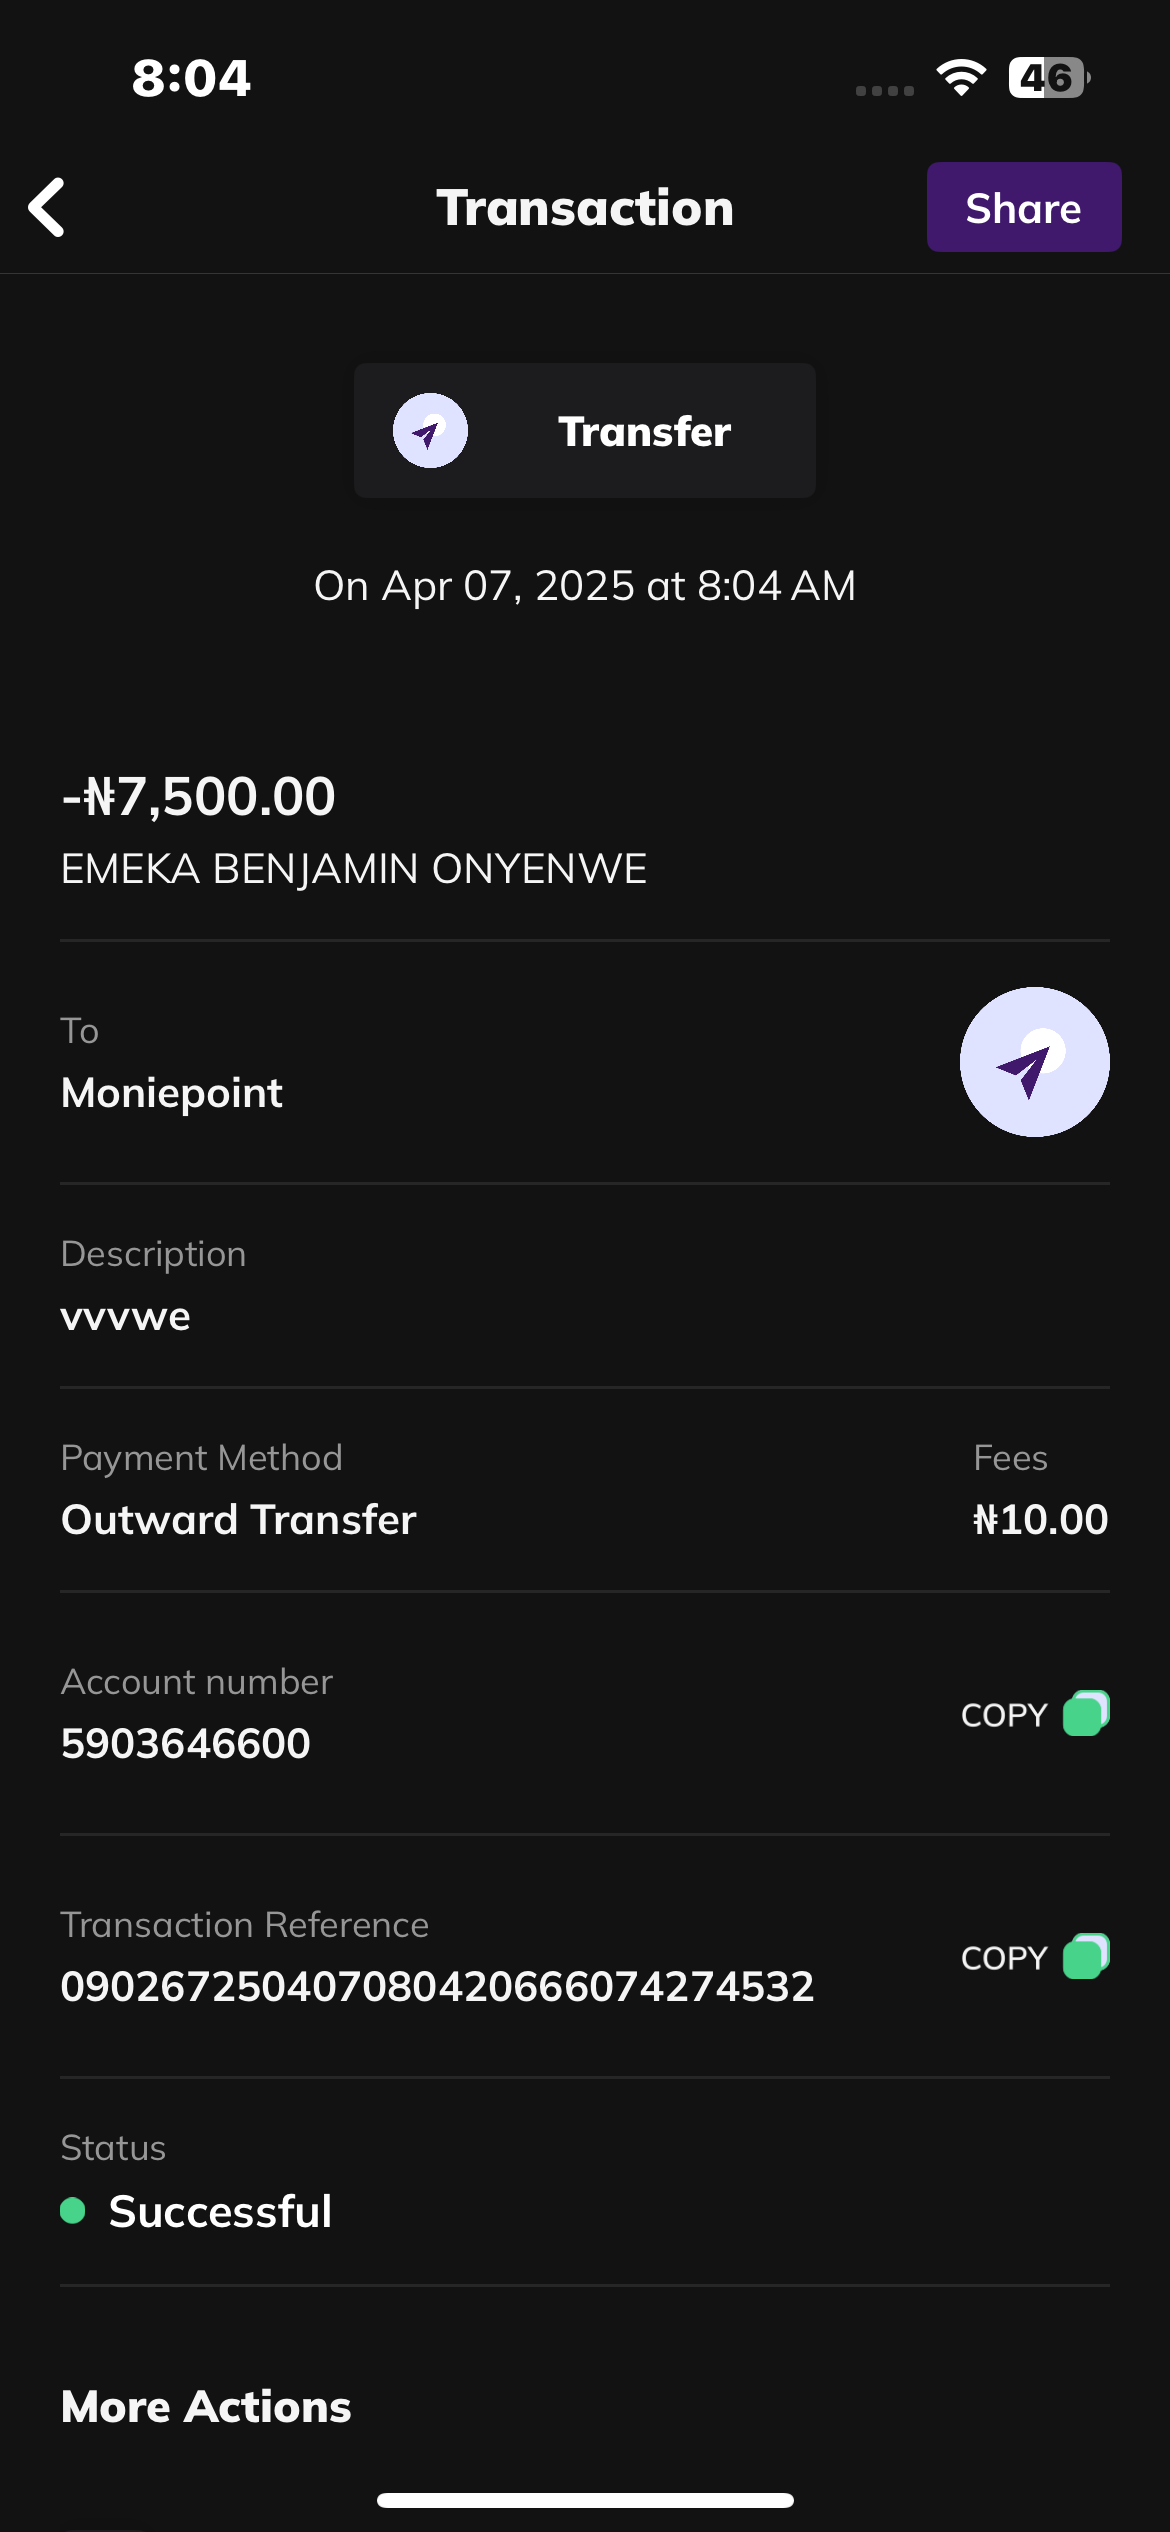Tap the -₦7,500.00 amount
The width and height of the screenshot is (1170, 2532).
198,797
